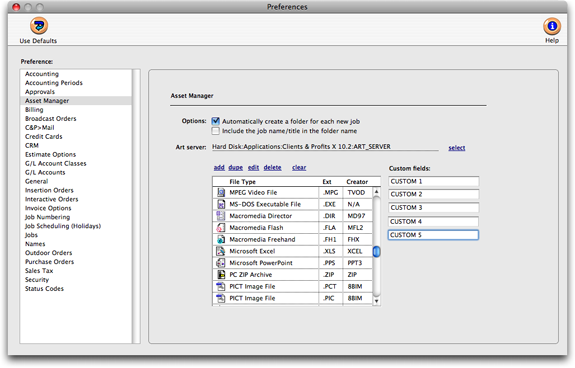575x368 pixels.
Task: Click the Art server path field
Action: (325, 147)
